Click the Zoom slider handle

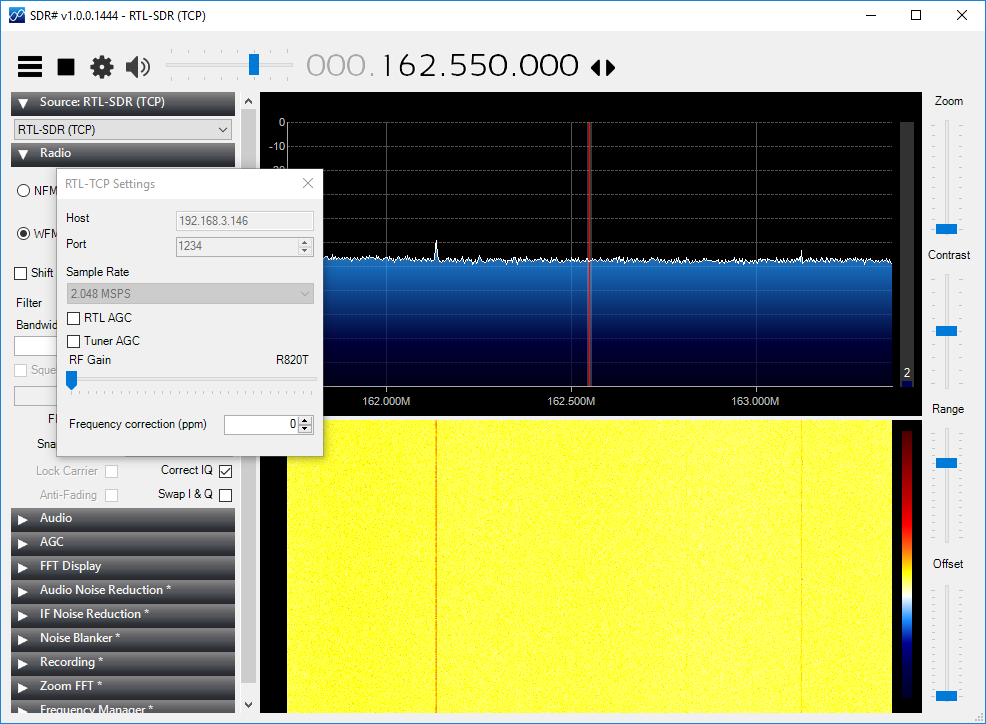click(x=946, y=229)
